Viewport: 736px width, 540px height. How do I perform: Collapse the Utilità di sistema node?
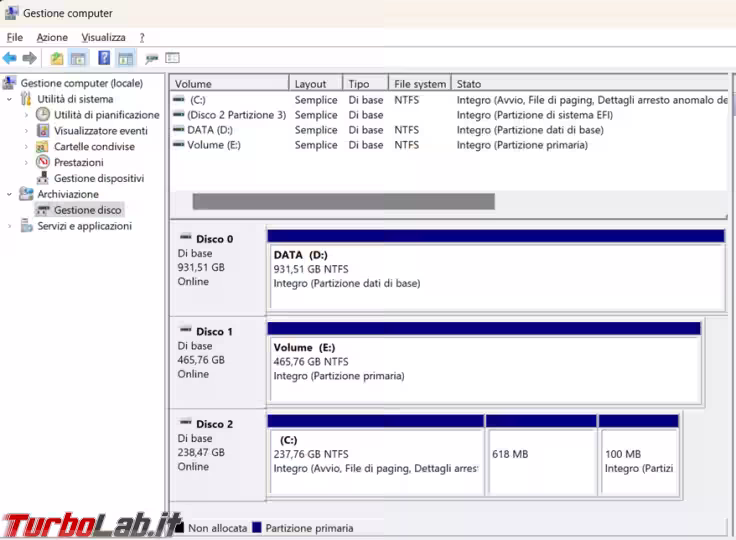tap(9, 99)
